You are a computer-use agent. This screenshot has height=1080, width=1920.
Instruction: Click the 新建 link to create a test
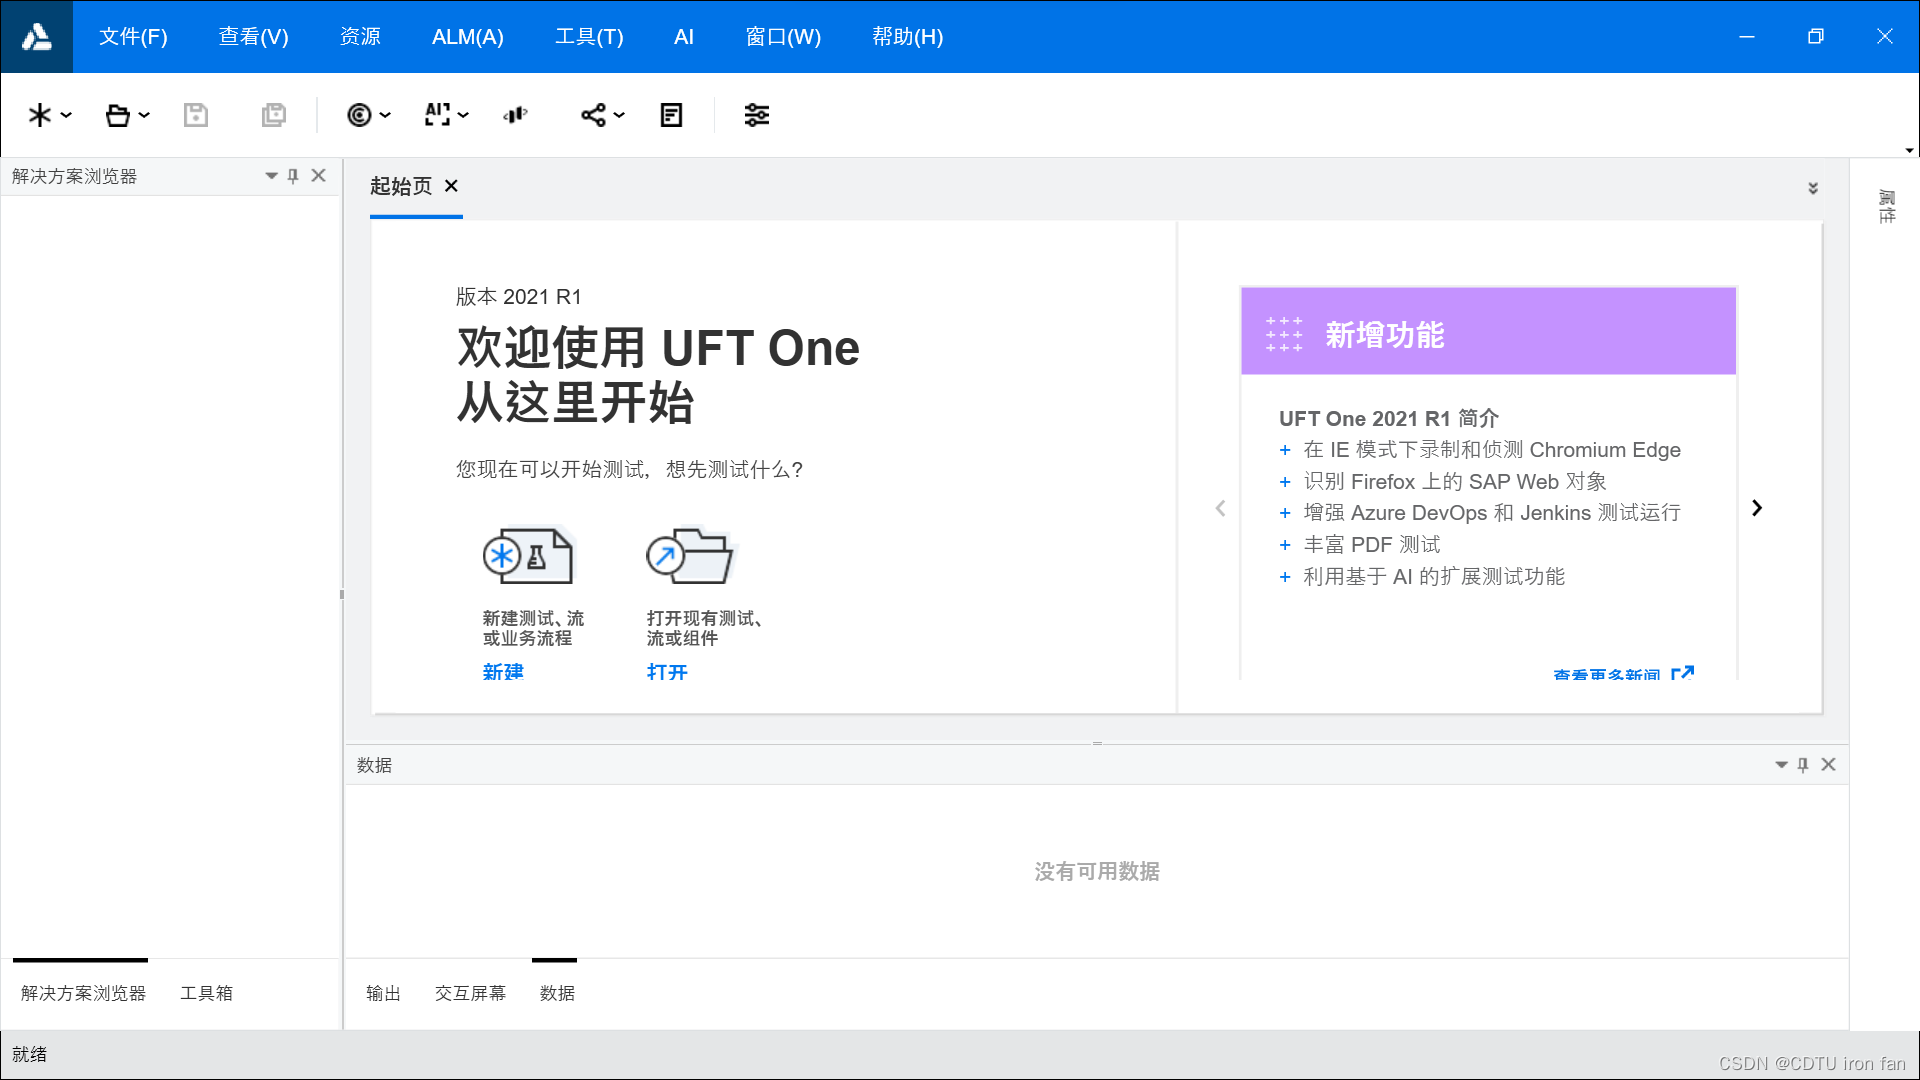tap(503, 672)
